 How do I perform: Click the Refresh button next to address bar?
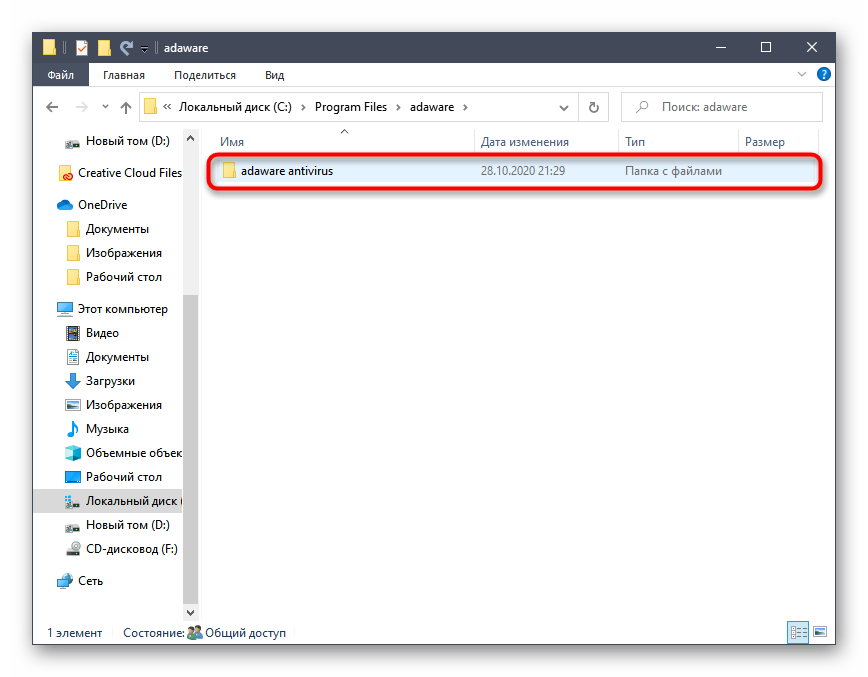(x=593, y=107)
